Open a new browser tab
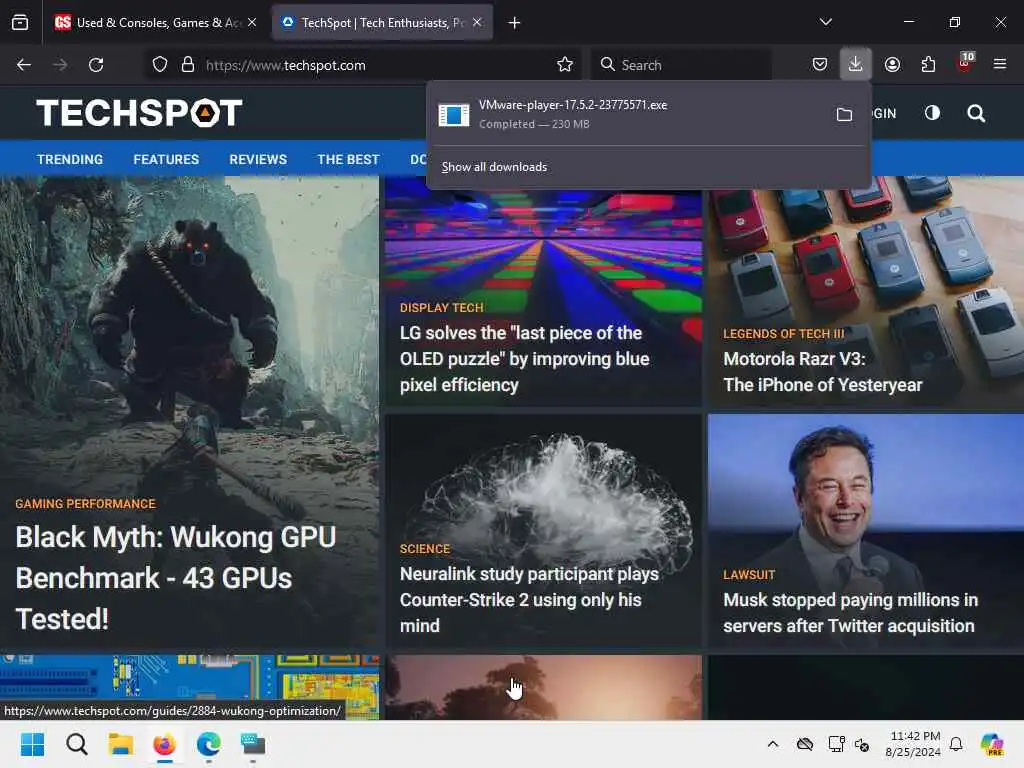This screenshot has height=768, width=1024. (515, 23)
